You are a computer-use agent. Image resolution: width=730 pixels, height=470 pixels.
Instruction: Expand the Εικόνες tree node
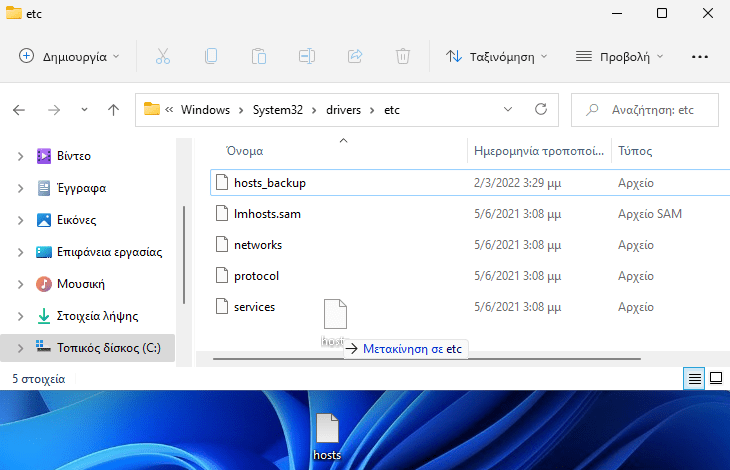[x=20, y=220]
